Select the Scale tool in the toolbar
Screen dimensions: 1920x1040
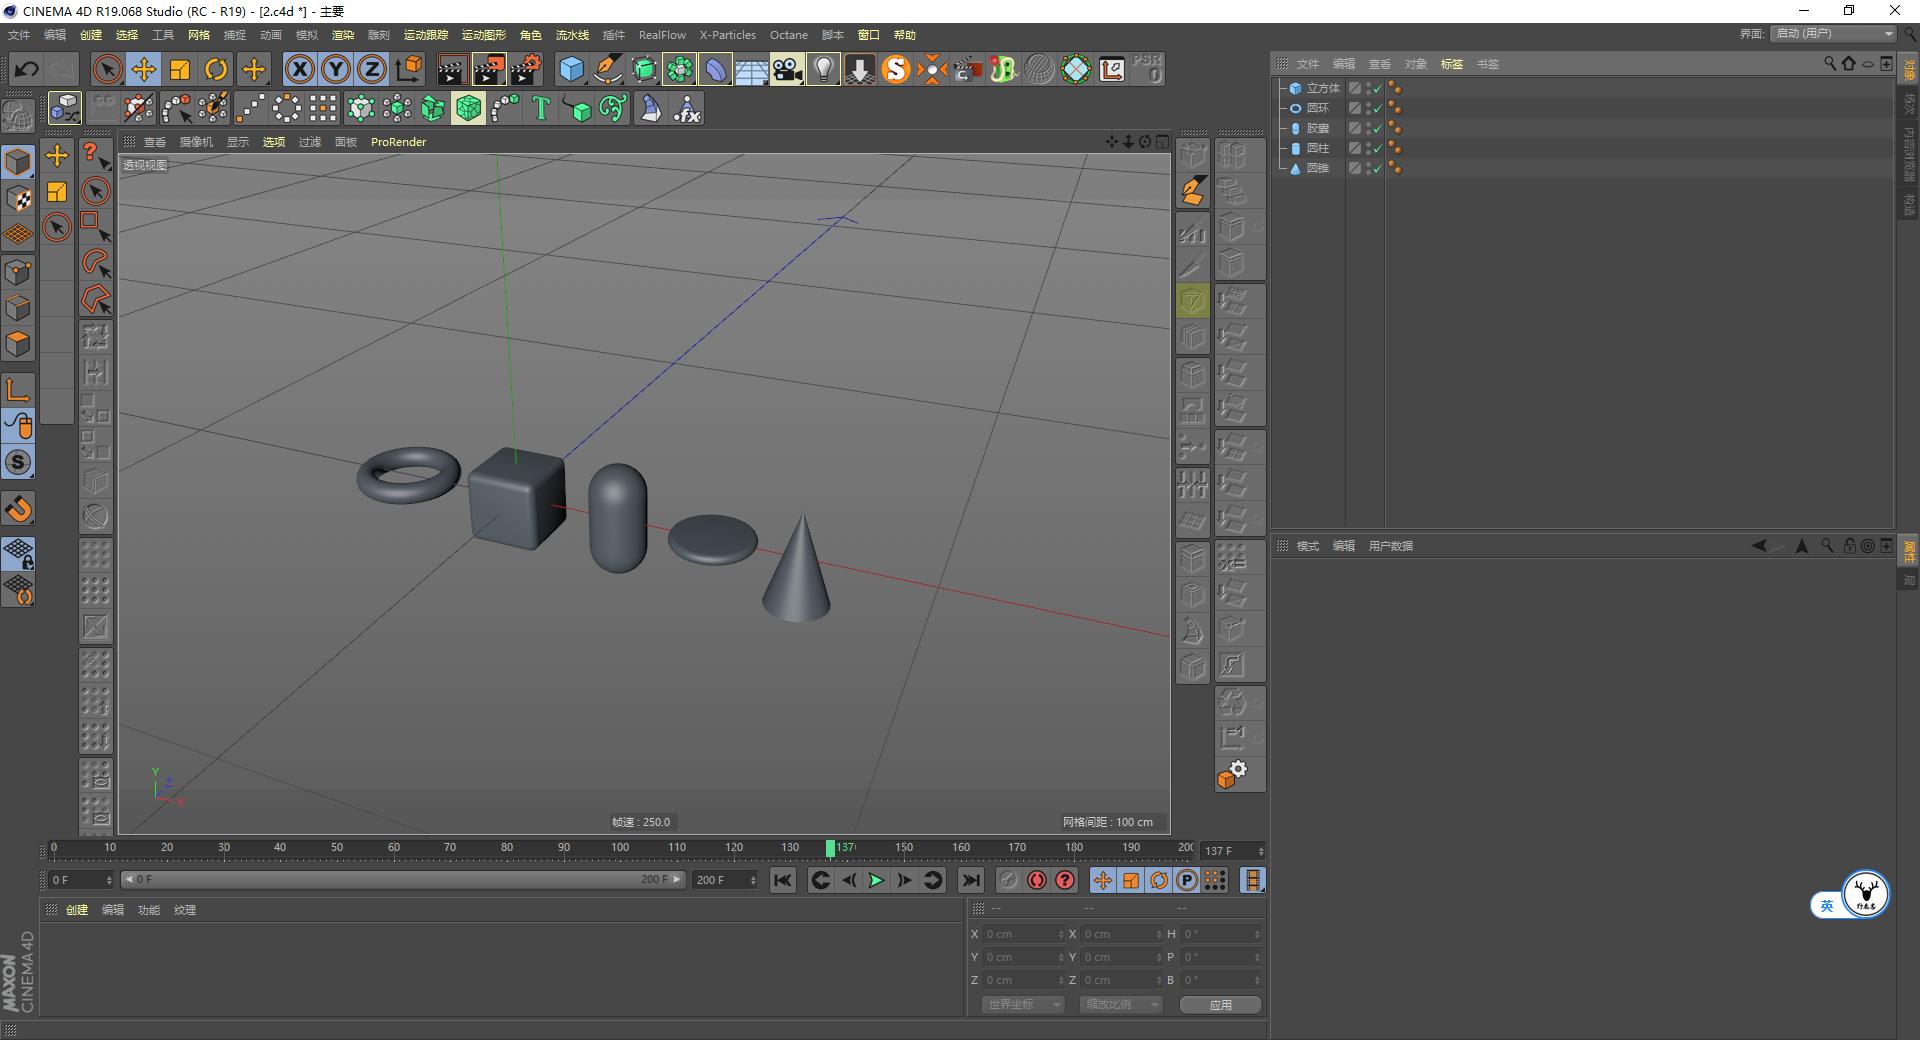point(180,69)
